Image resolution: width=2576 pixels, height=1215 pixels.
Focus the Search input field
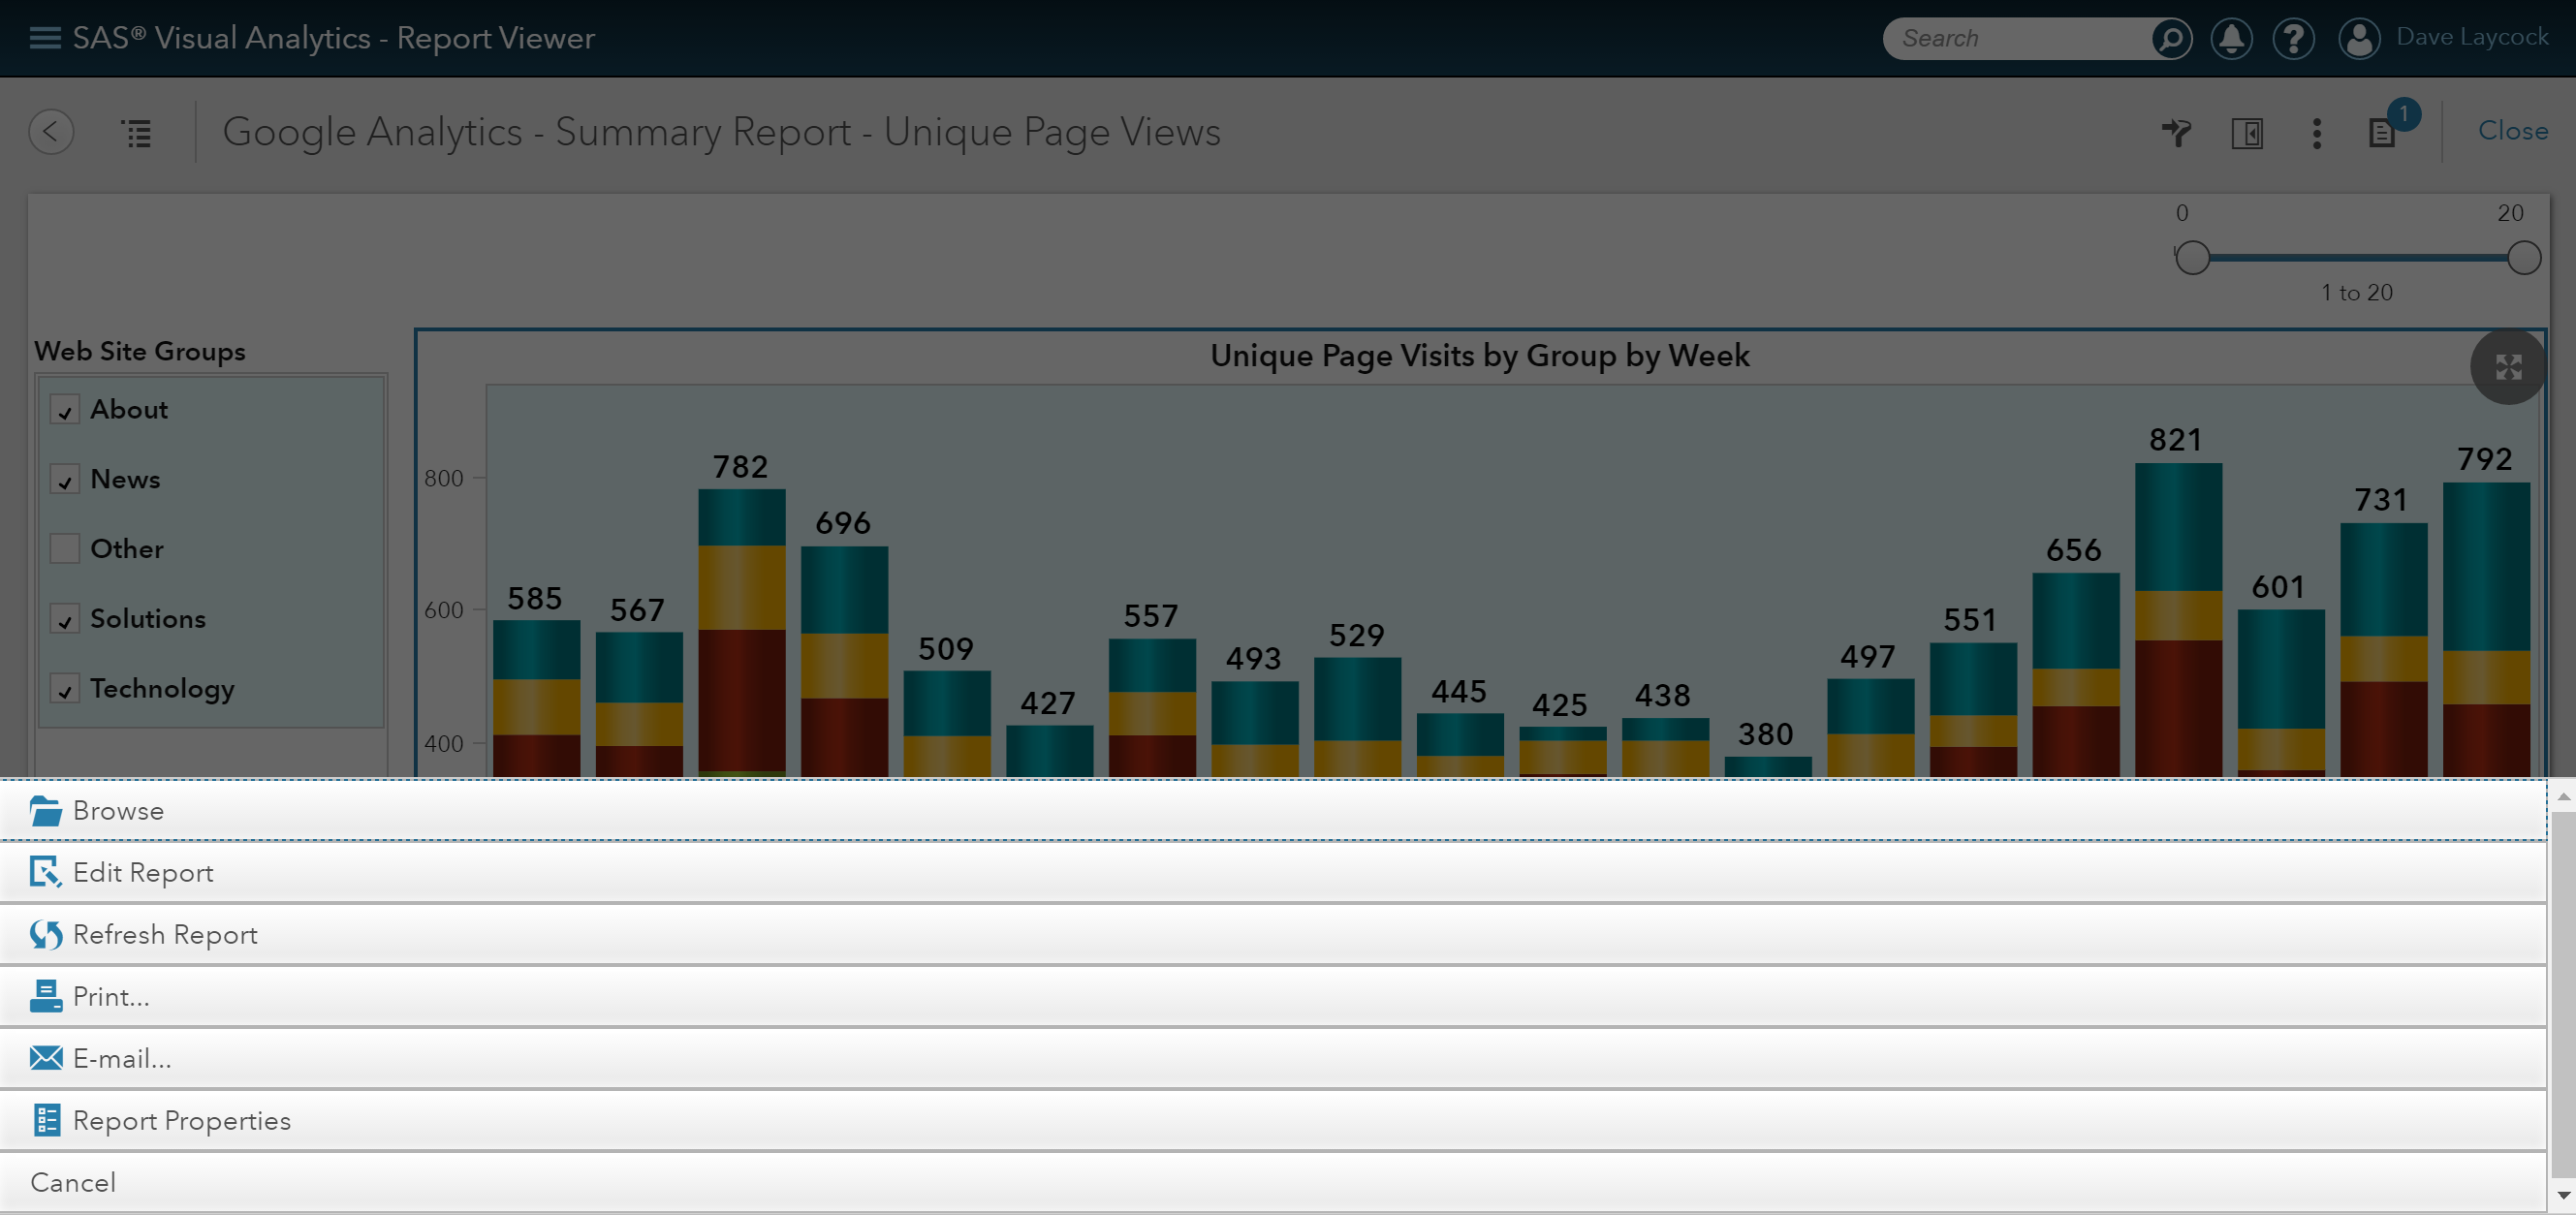(x=2020, y=38)
